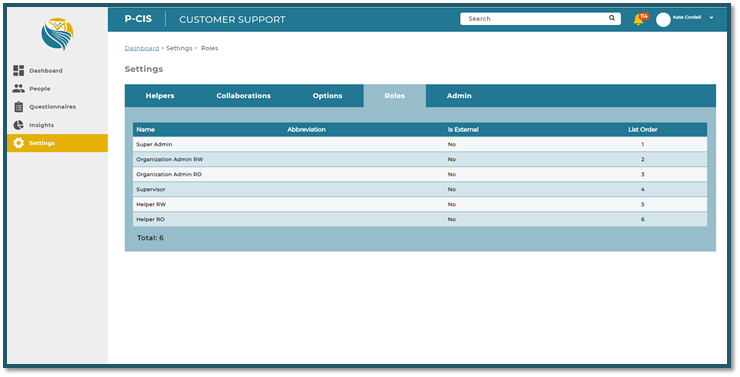Image resolution: width=740 pixels, height=377 pixels.
Task: Select the Helper RW role row
Action: click(x=420, y=204)
